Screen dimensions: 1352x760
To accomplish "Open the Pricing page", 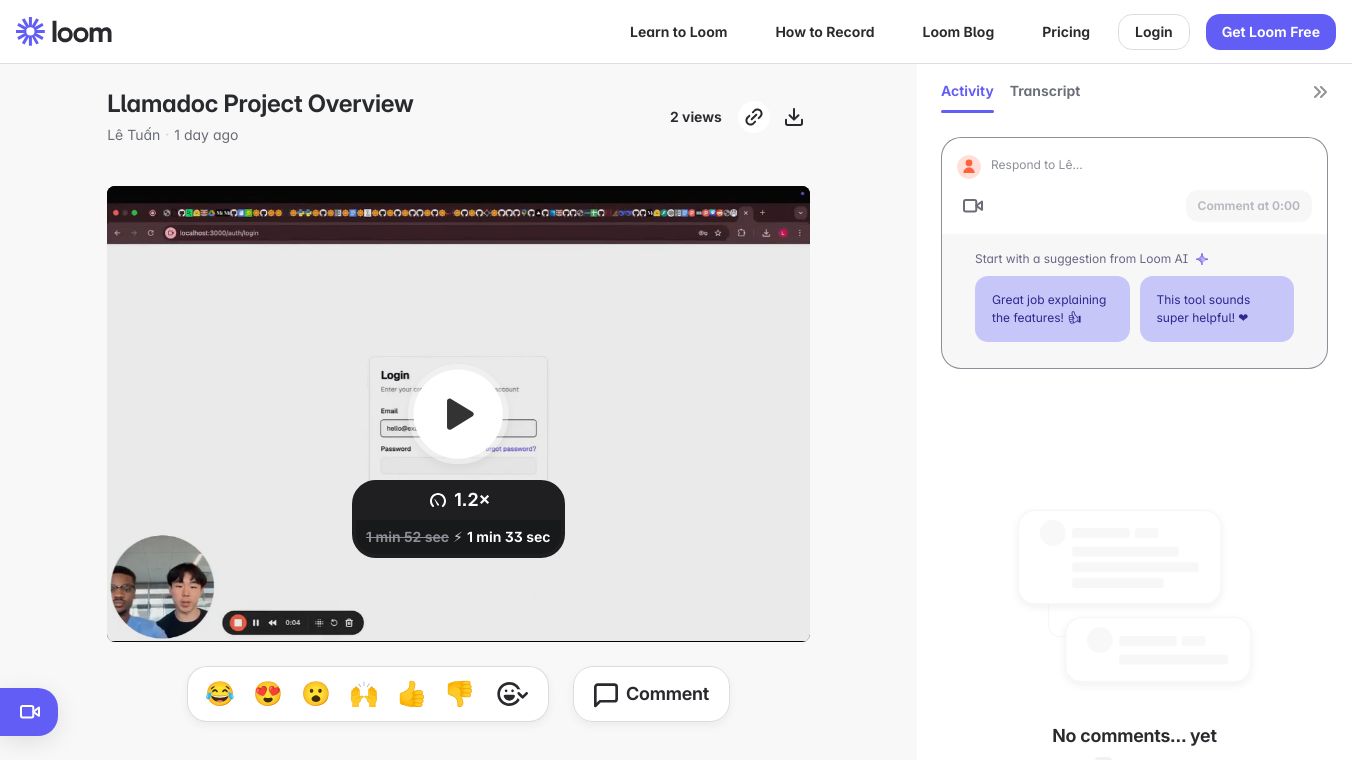I will coord(1066,32).
